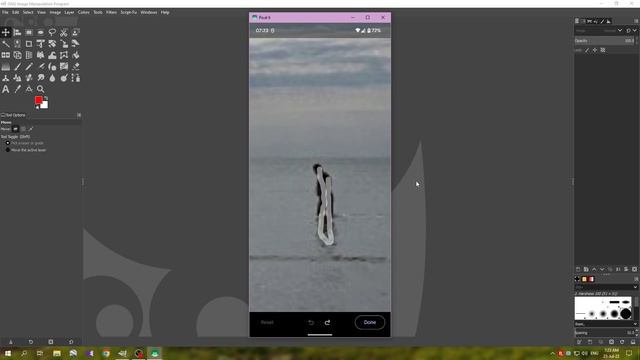
Task: Open Chrome from the taskbar
Action: pyautogui.click(x=106, y=353)
